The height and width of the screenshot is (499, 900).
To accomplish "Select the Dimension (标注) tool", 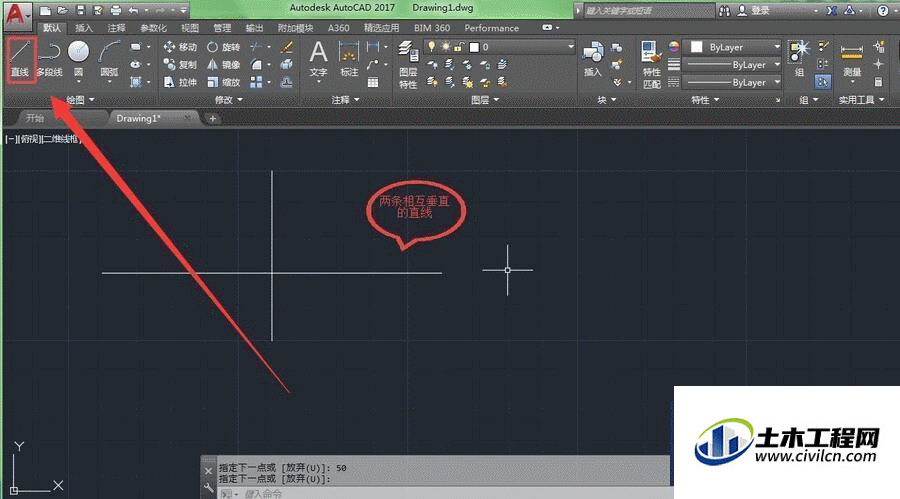I will (349, 59).
